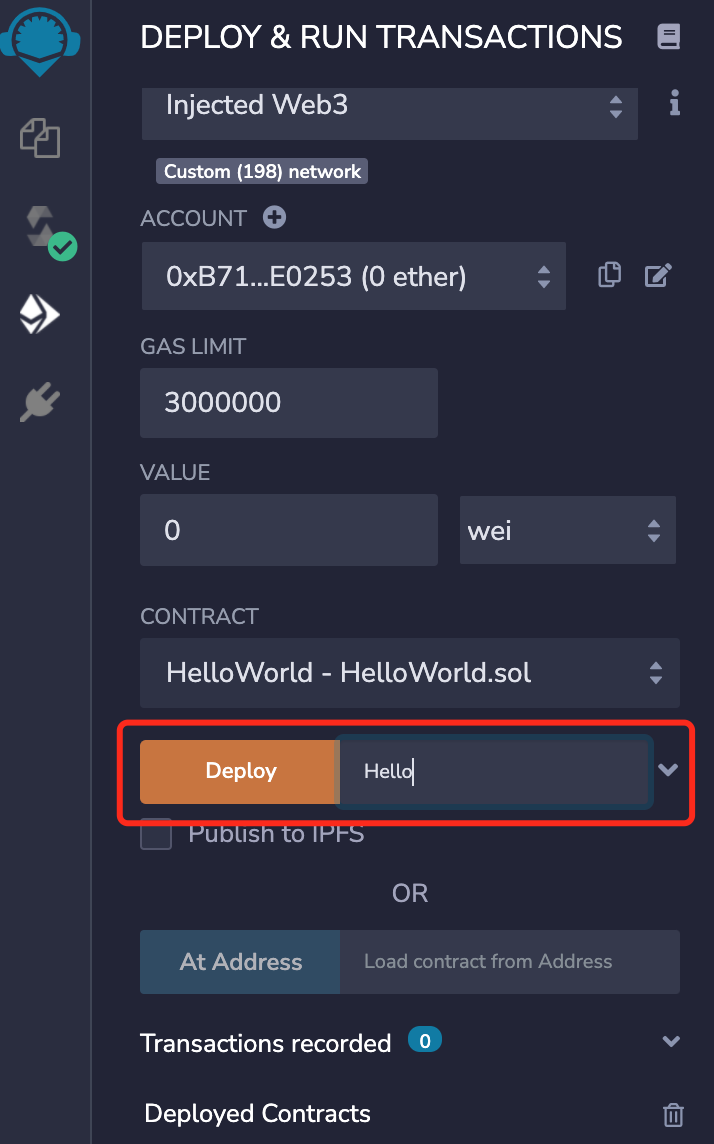Toggle Publish to IPFS checkbox
714x1144 pixels.
pyautogui.click(x=156, y=835)
